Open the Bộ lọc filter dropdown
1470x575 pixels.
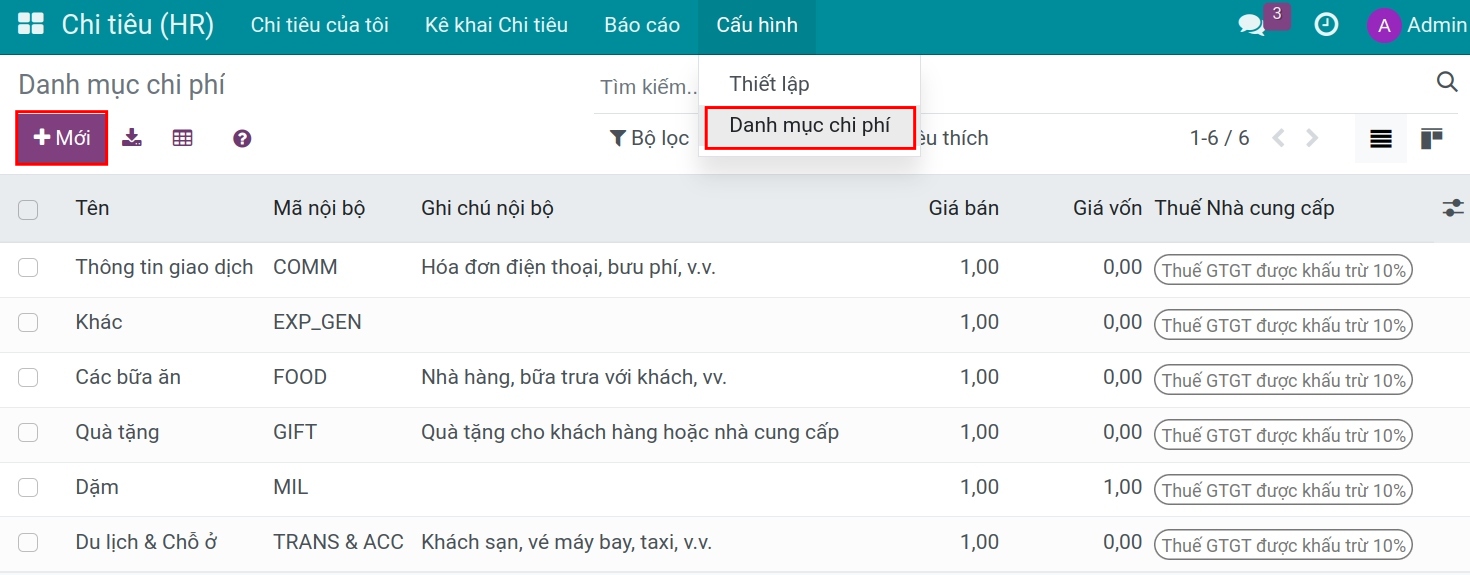(649, 138)
